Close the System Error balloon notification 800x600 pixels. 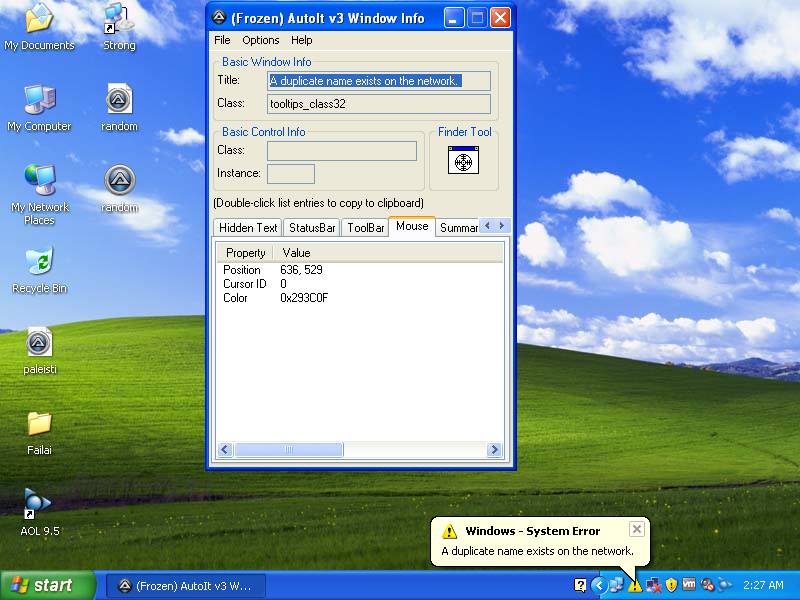tap(636, 529)
